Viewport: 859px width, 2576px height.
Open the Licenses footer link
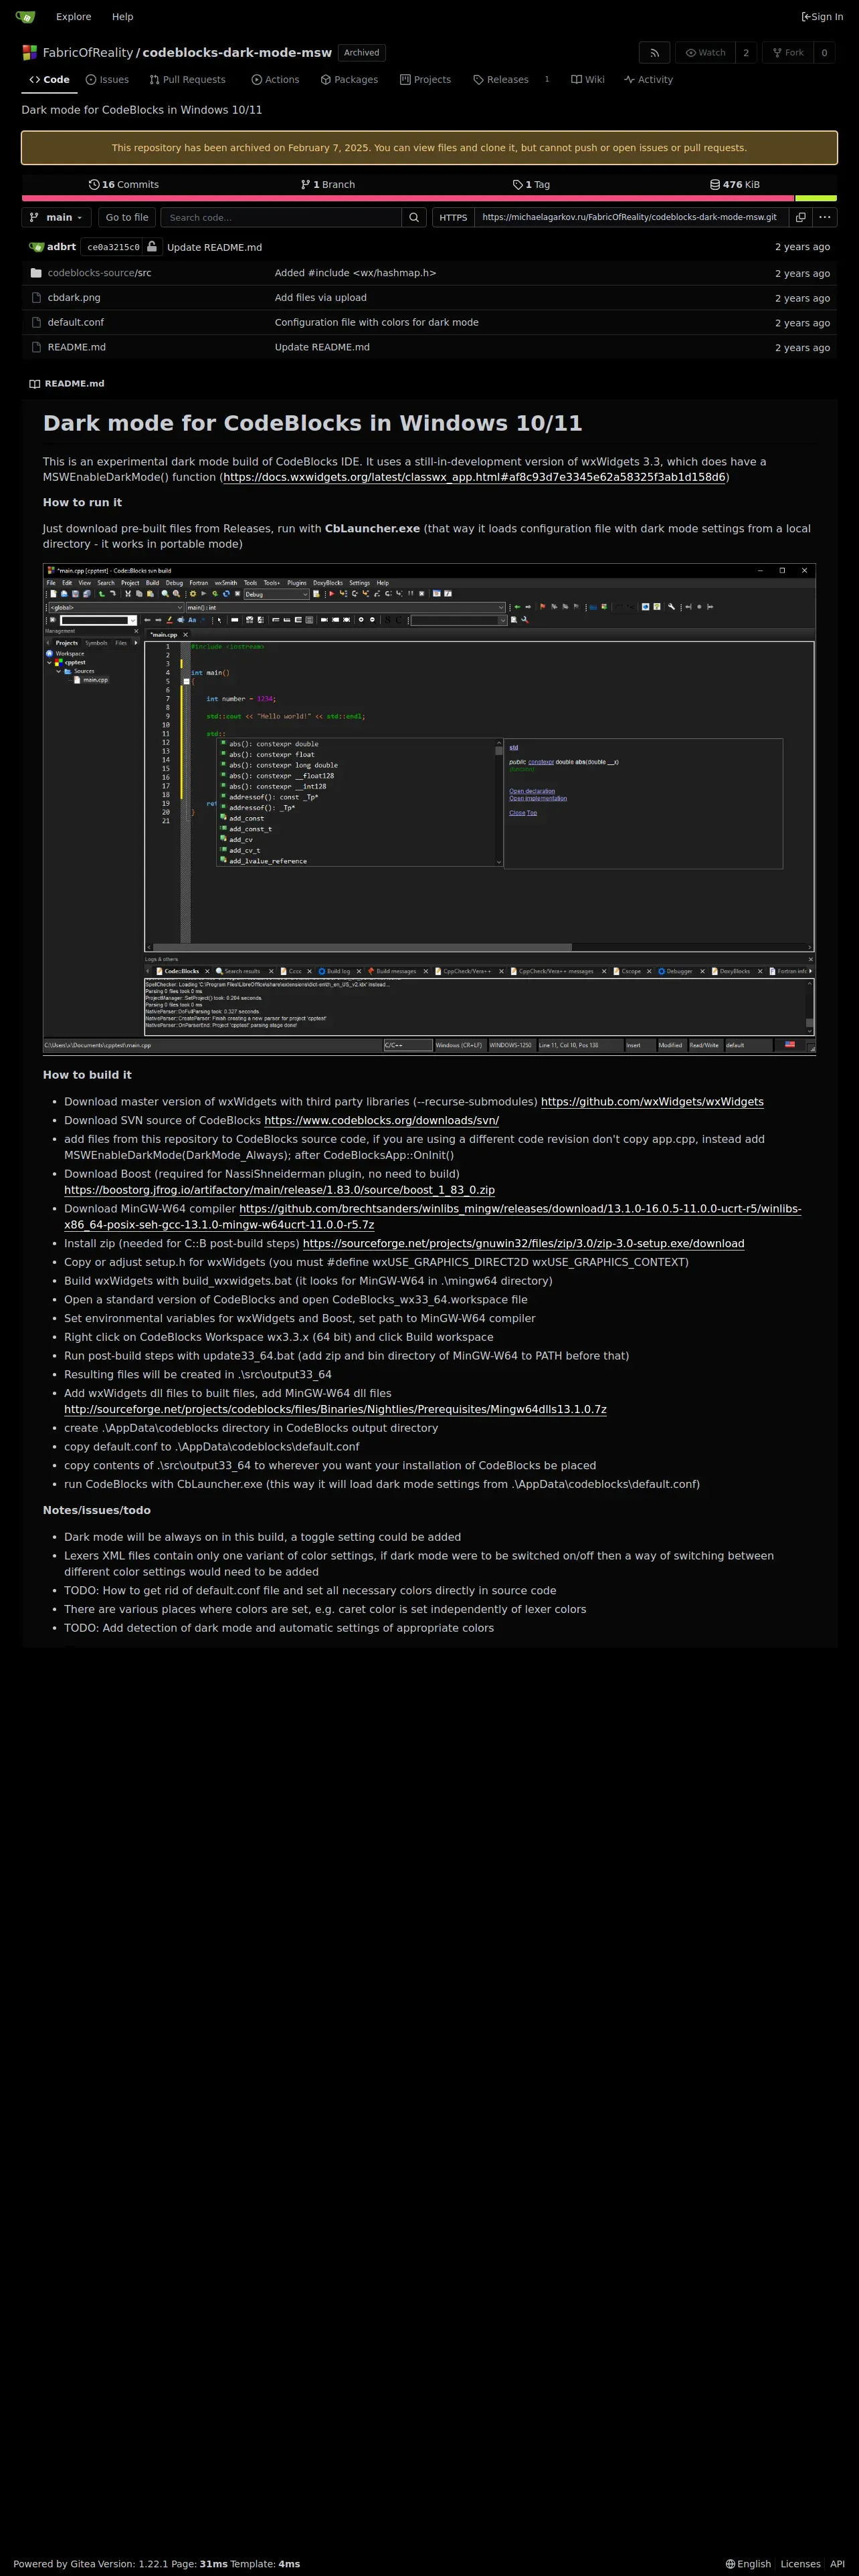[x=800, y=2564]
